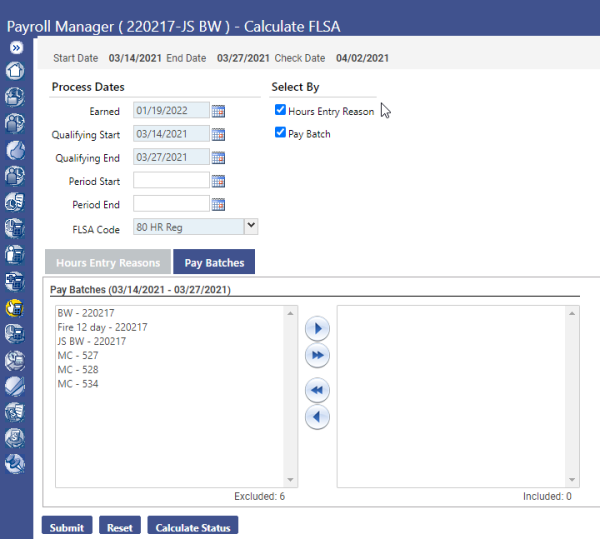Expand the sidebar with the double chevron
This screenshot has height=539, width=600.
(x=17, y=47)
